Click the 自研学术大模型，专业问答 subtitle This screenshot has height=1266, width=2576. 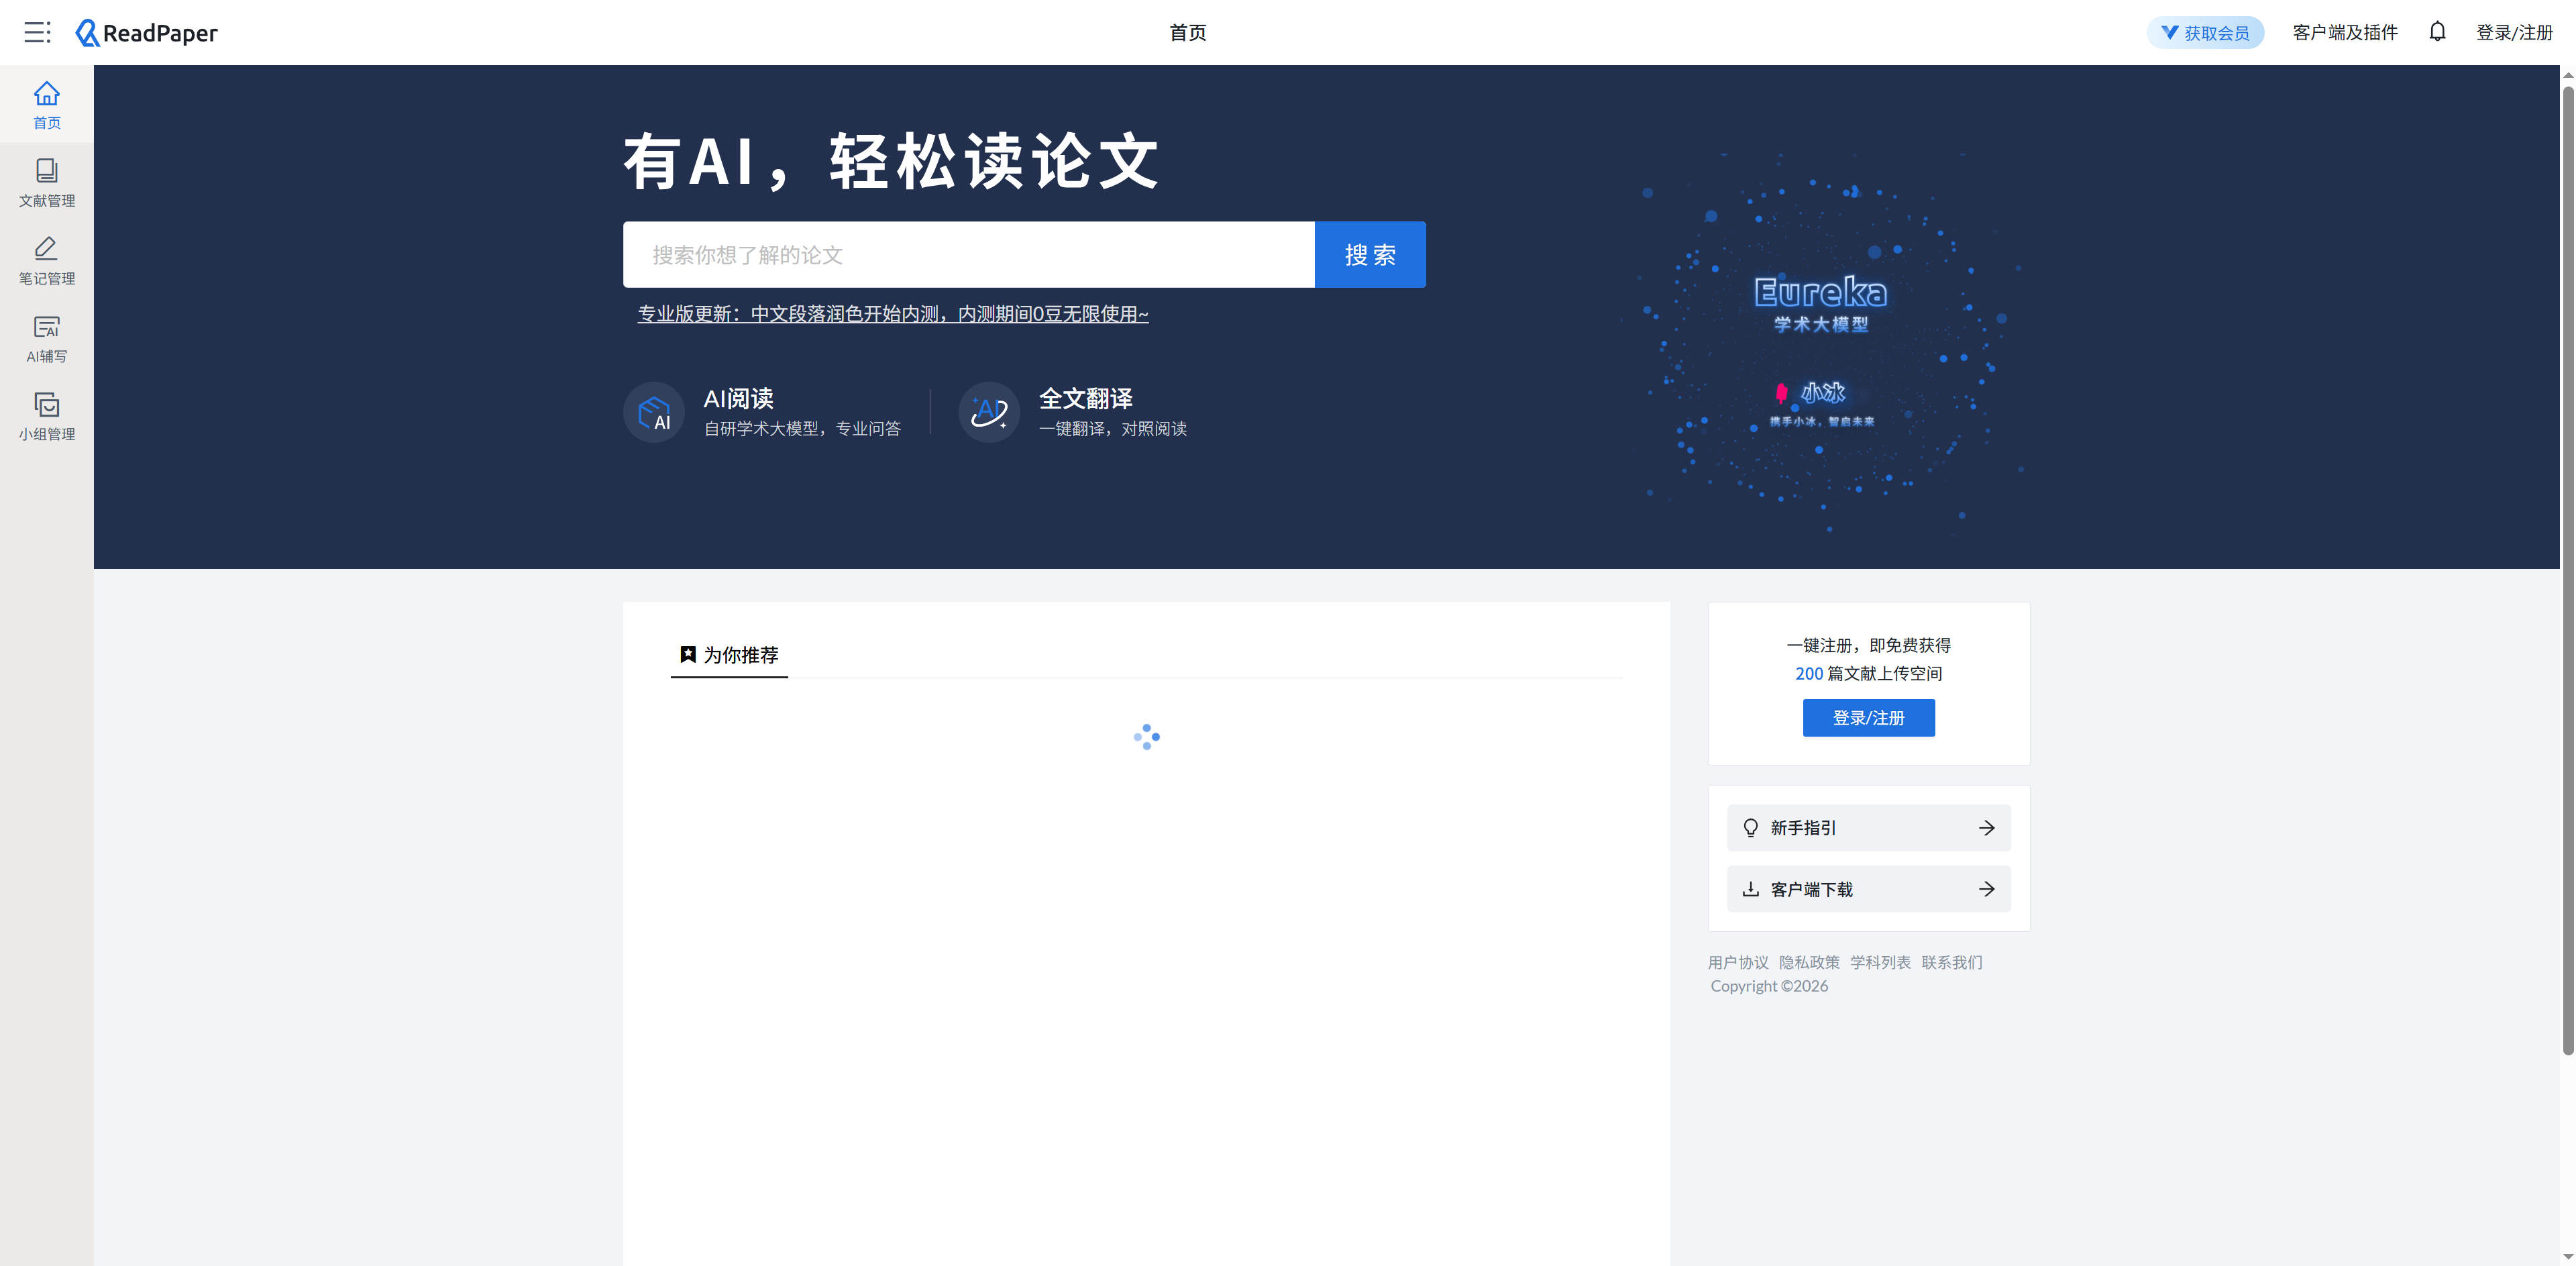(802, 429)
